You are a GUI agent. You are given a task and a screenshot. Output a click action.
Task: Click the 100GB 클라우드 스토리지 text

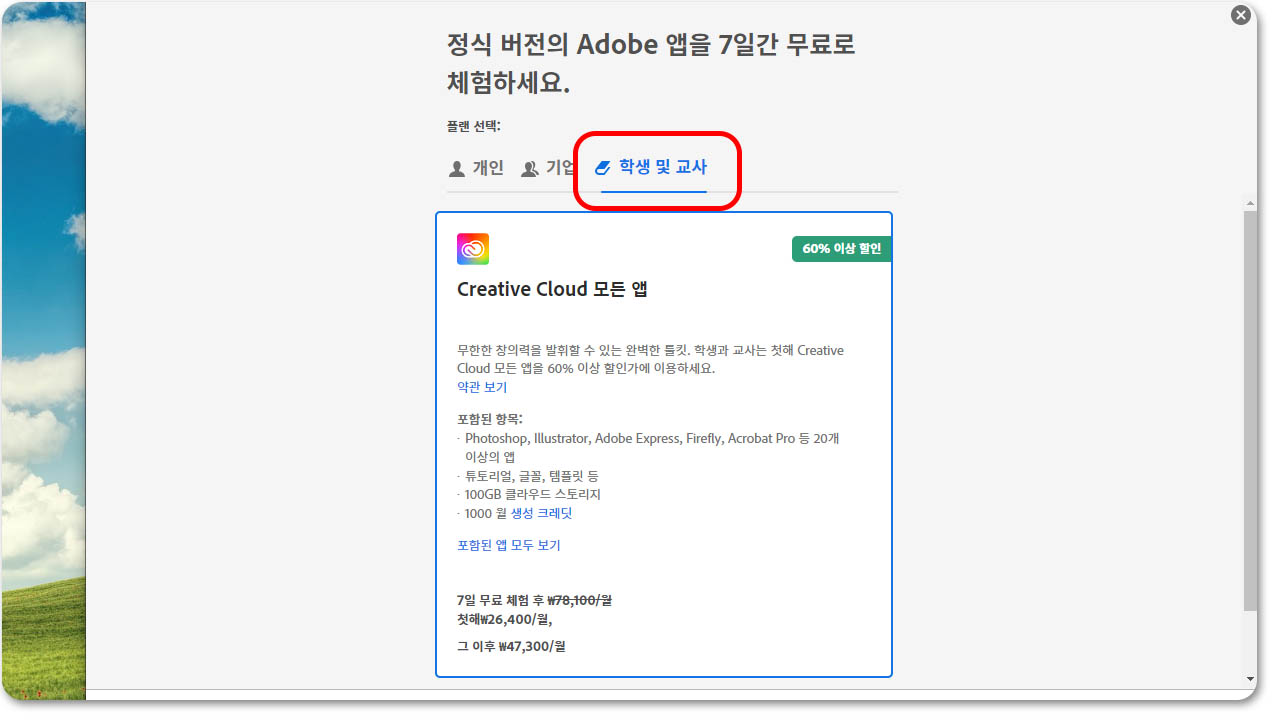[533, 494]
